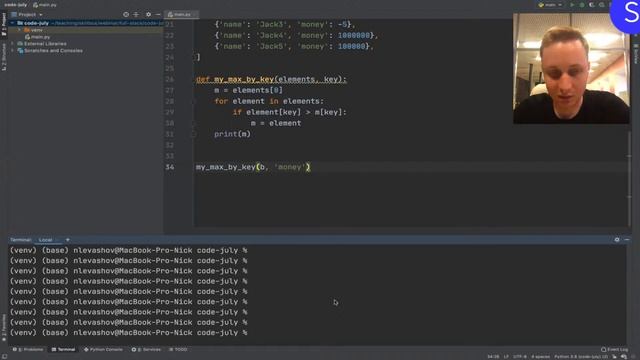Click fold marker beside line 31
This screenshot has width=640, height=360.
[194, 134]
